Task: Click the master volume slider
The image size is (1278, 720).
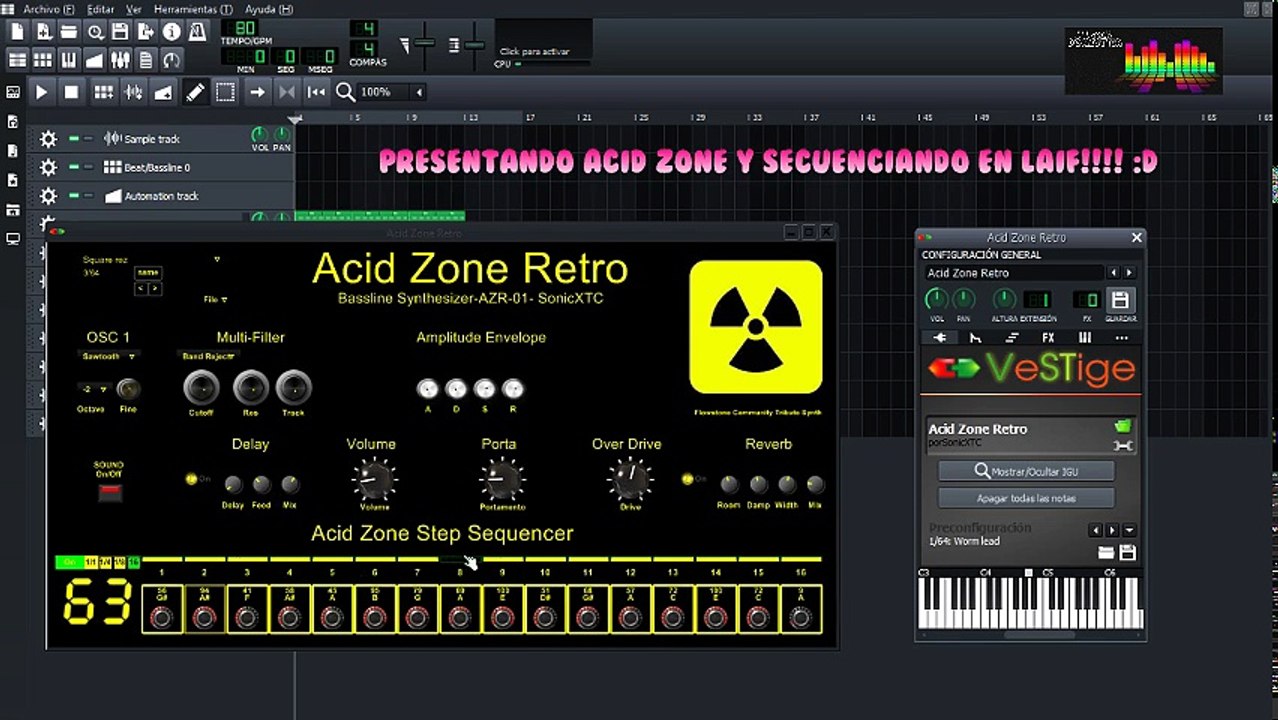Action: click(x=425, y=45)
